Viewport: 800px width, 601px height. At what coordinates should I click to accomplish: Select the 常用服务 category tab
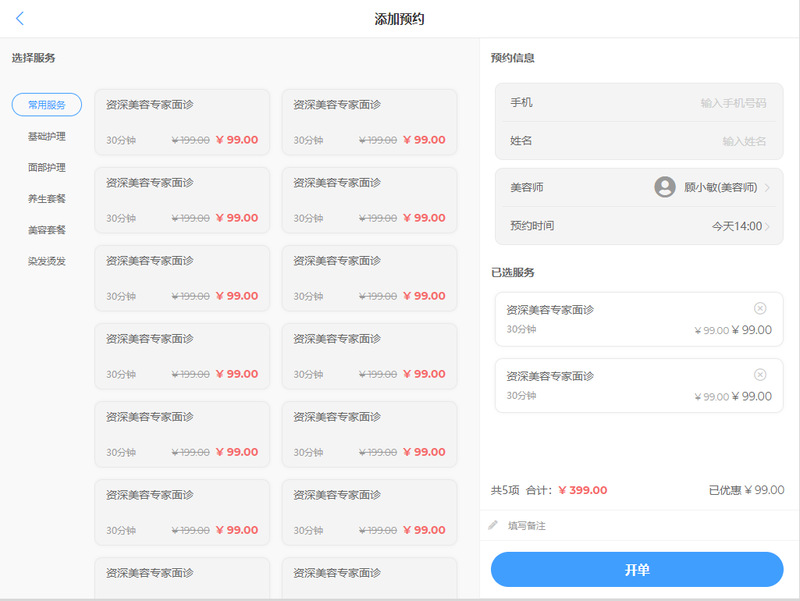[x=46, y=105]
